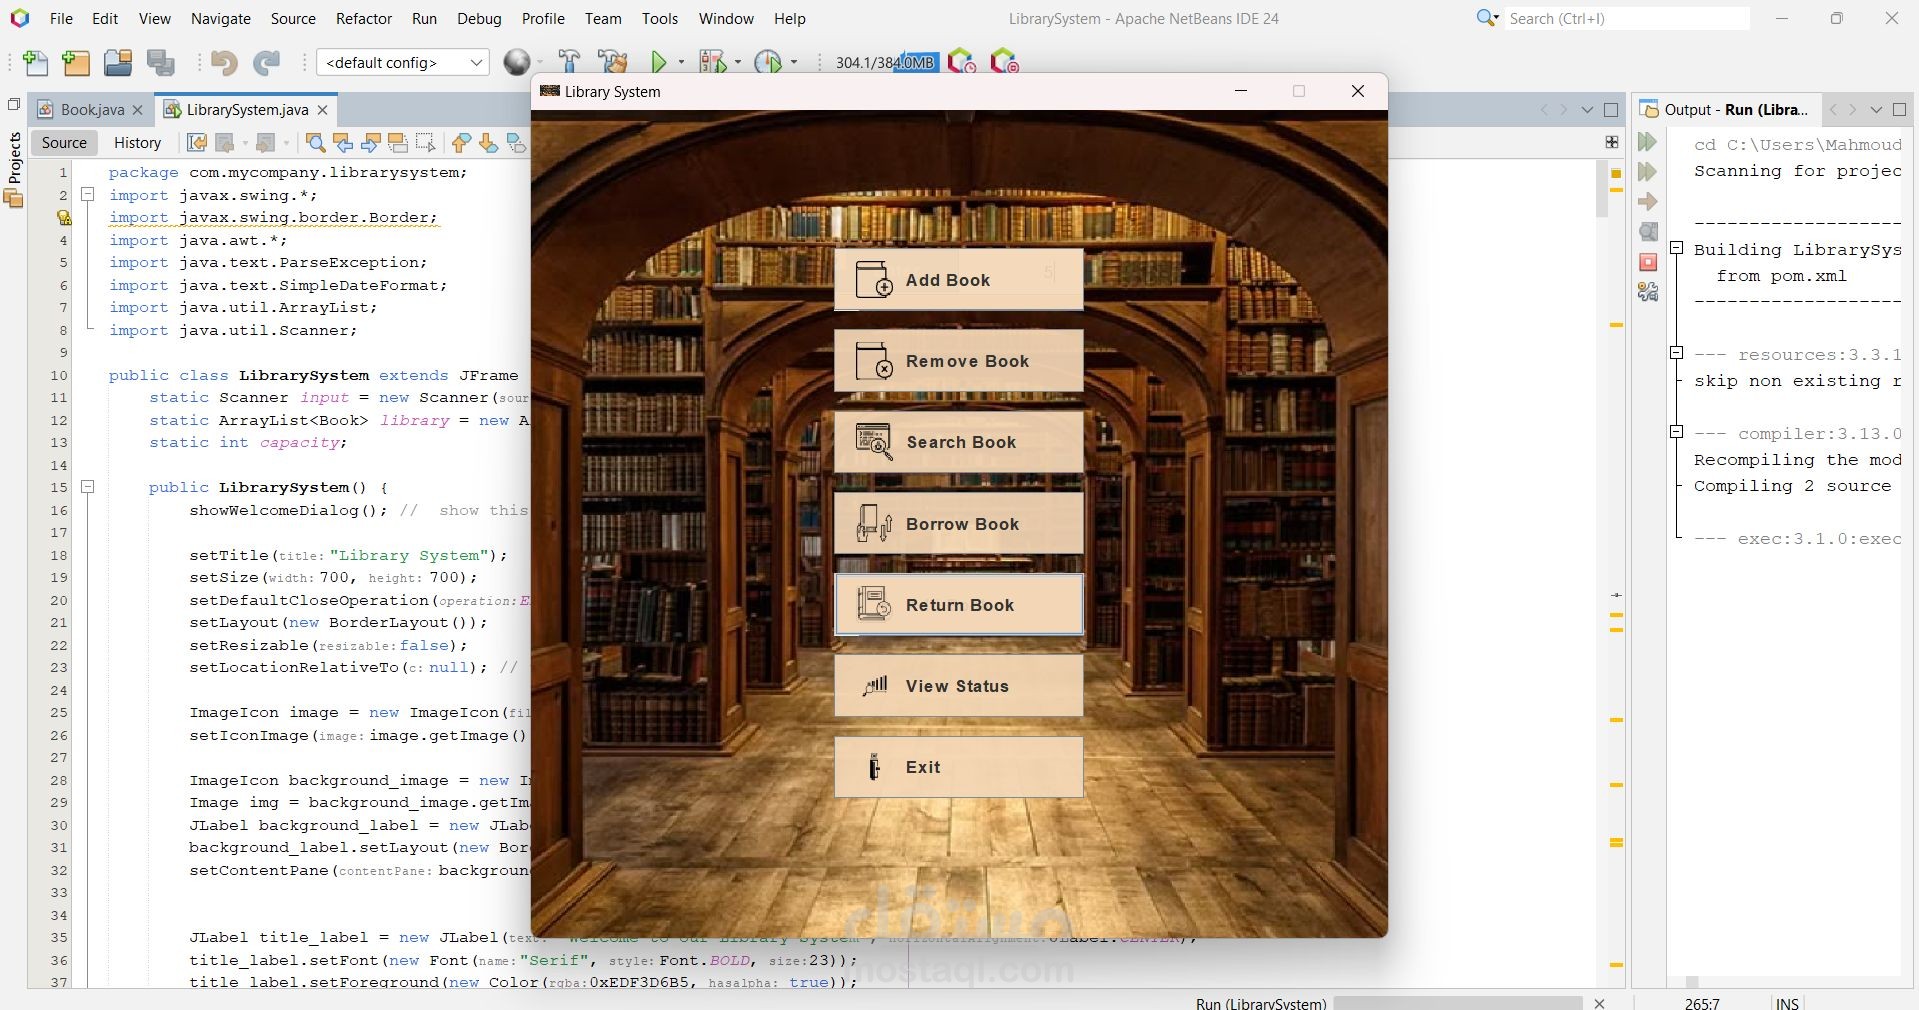Click the Clean and Build icon
The height and width of the screenshot is (1010, 1919).
[613, 62]
